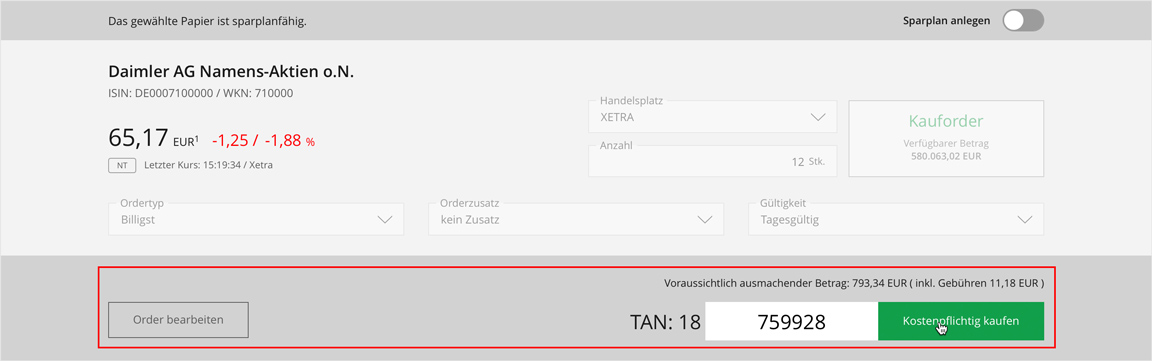Open the Ordertyp dropdown showing Billigst

pyautogui.click(x=256, y=219)
